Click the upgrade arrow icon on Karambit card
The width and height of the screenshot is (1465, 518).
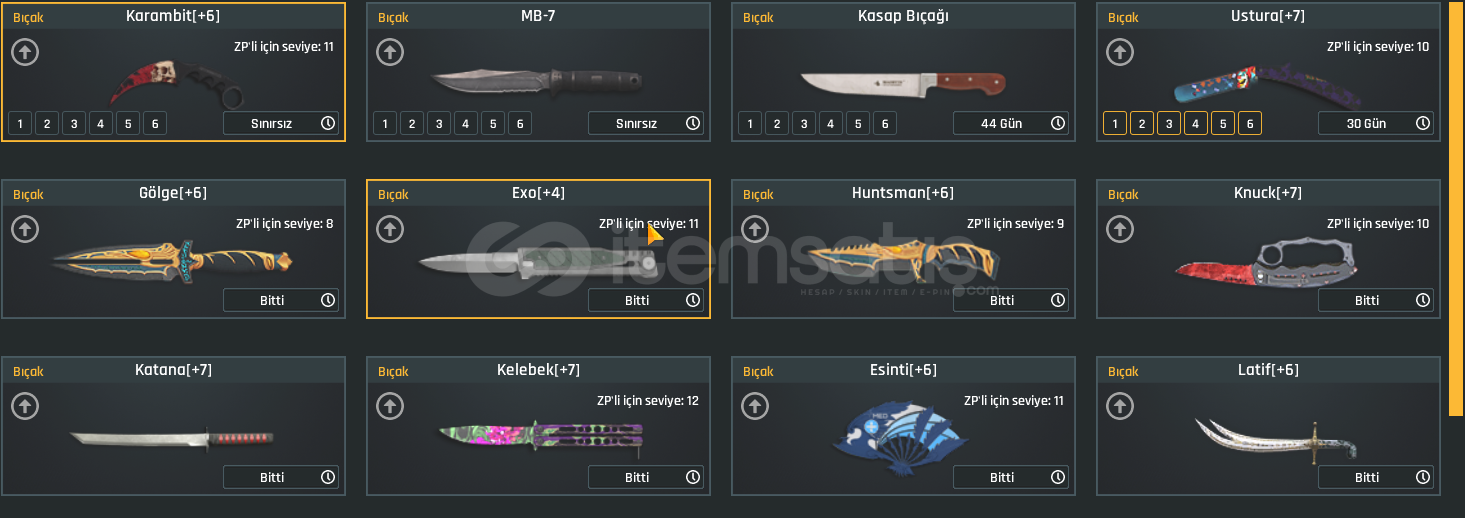coord(25,52)
